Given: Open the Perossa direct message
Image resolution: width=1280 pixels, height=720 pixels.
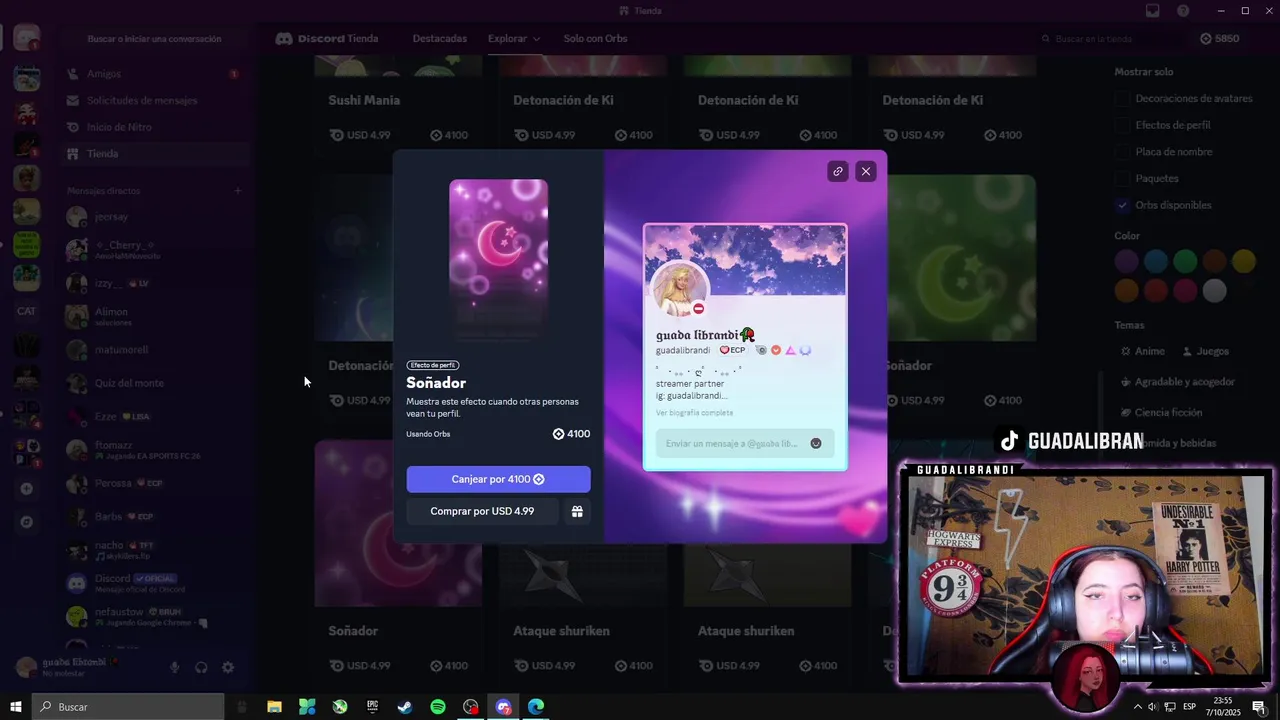Looking at the screenshot, I should tap(152, 483).
